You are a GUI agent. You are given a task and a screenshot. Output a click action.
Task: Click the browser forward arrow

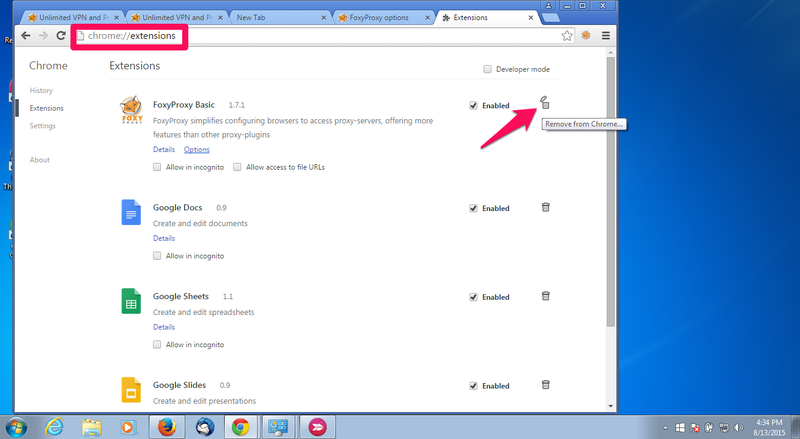(x=43, y=36)
